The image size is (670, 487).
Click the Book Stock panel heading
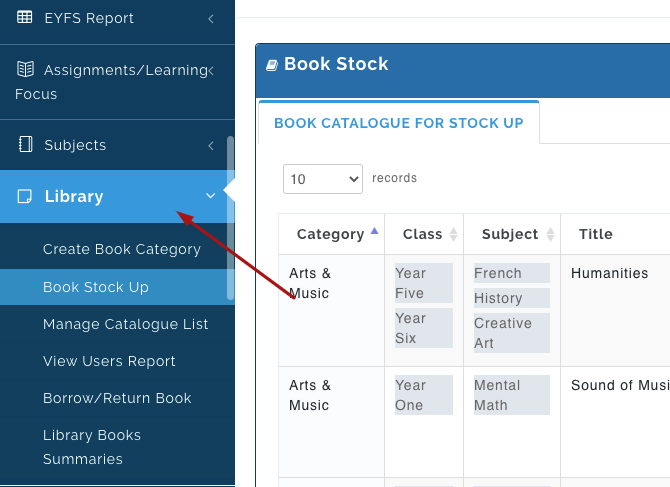[336, 64]
